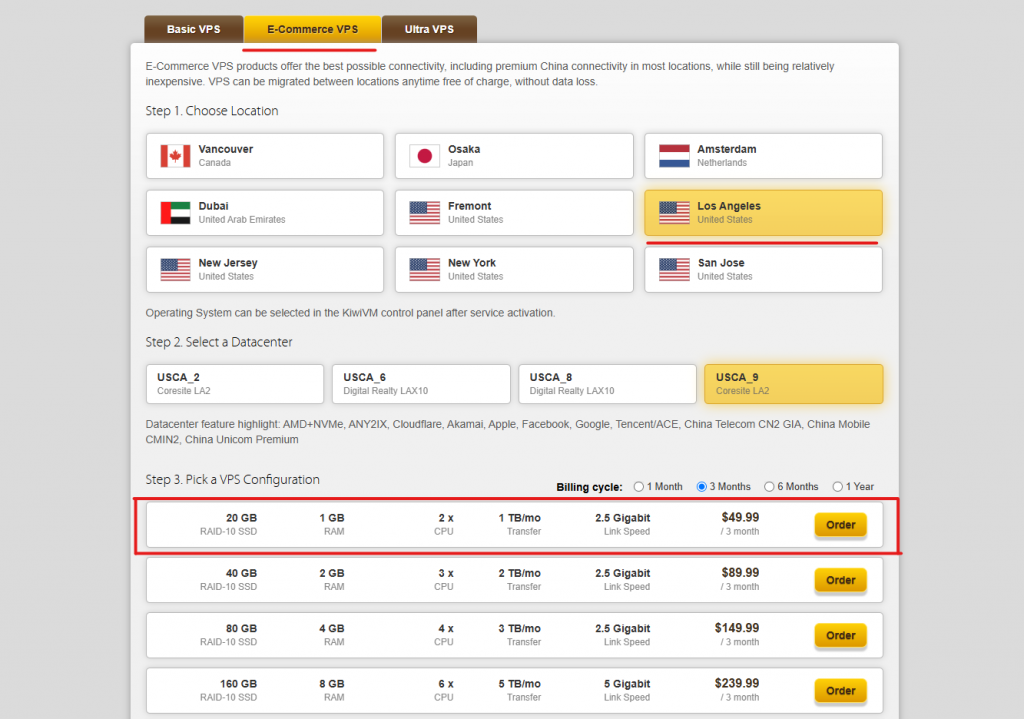Click the US flag beside New York
Image resolution: width=1024 pixels, height=719 pixels.
coord(424,270)
